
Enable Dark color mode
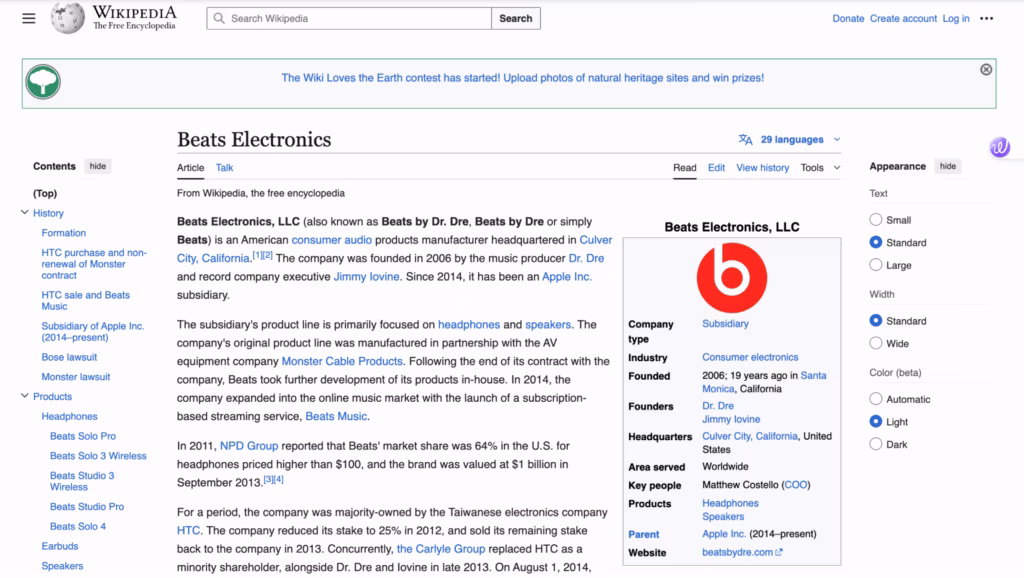click(x=875, y=444)
